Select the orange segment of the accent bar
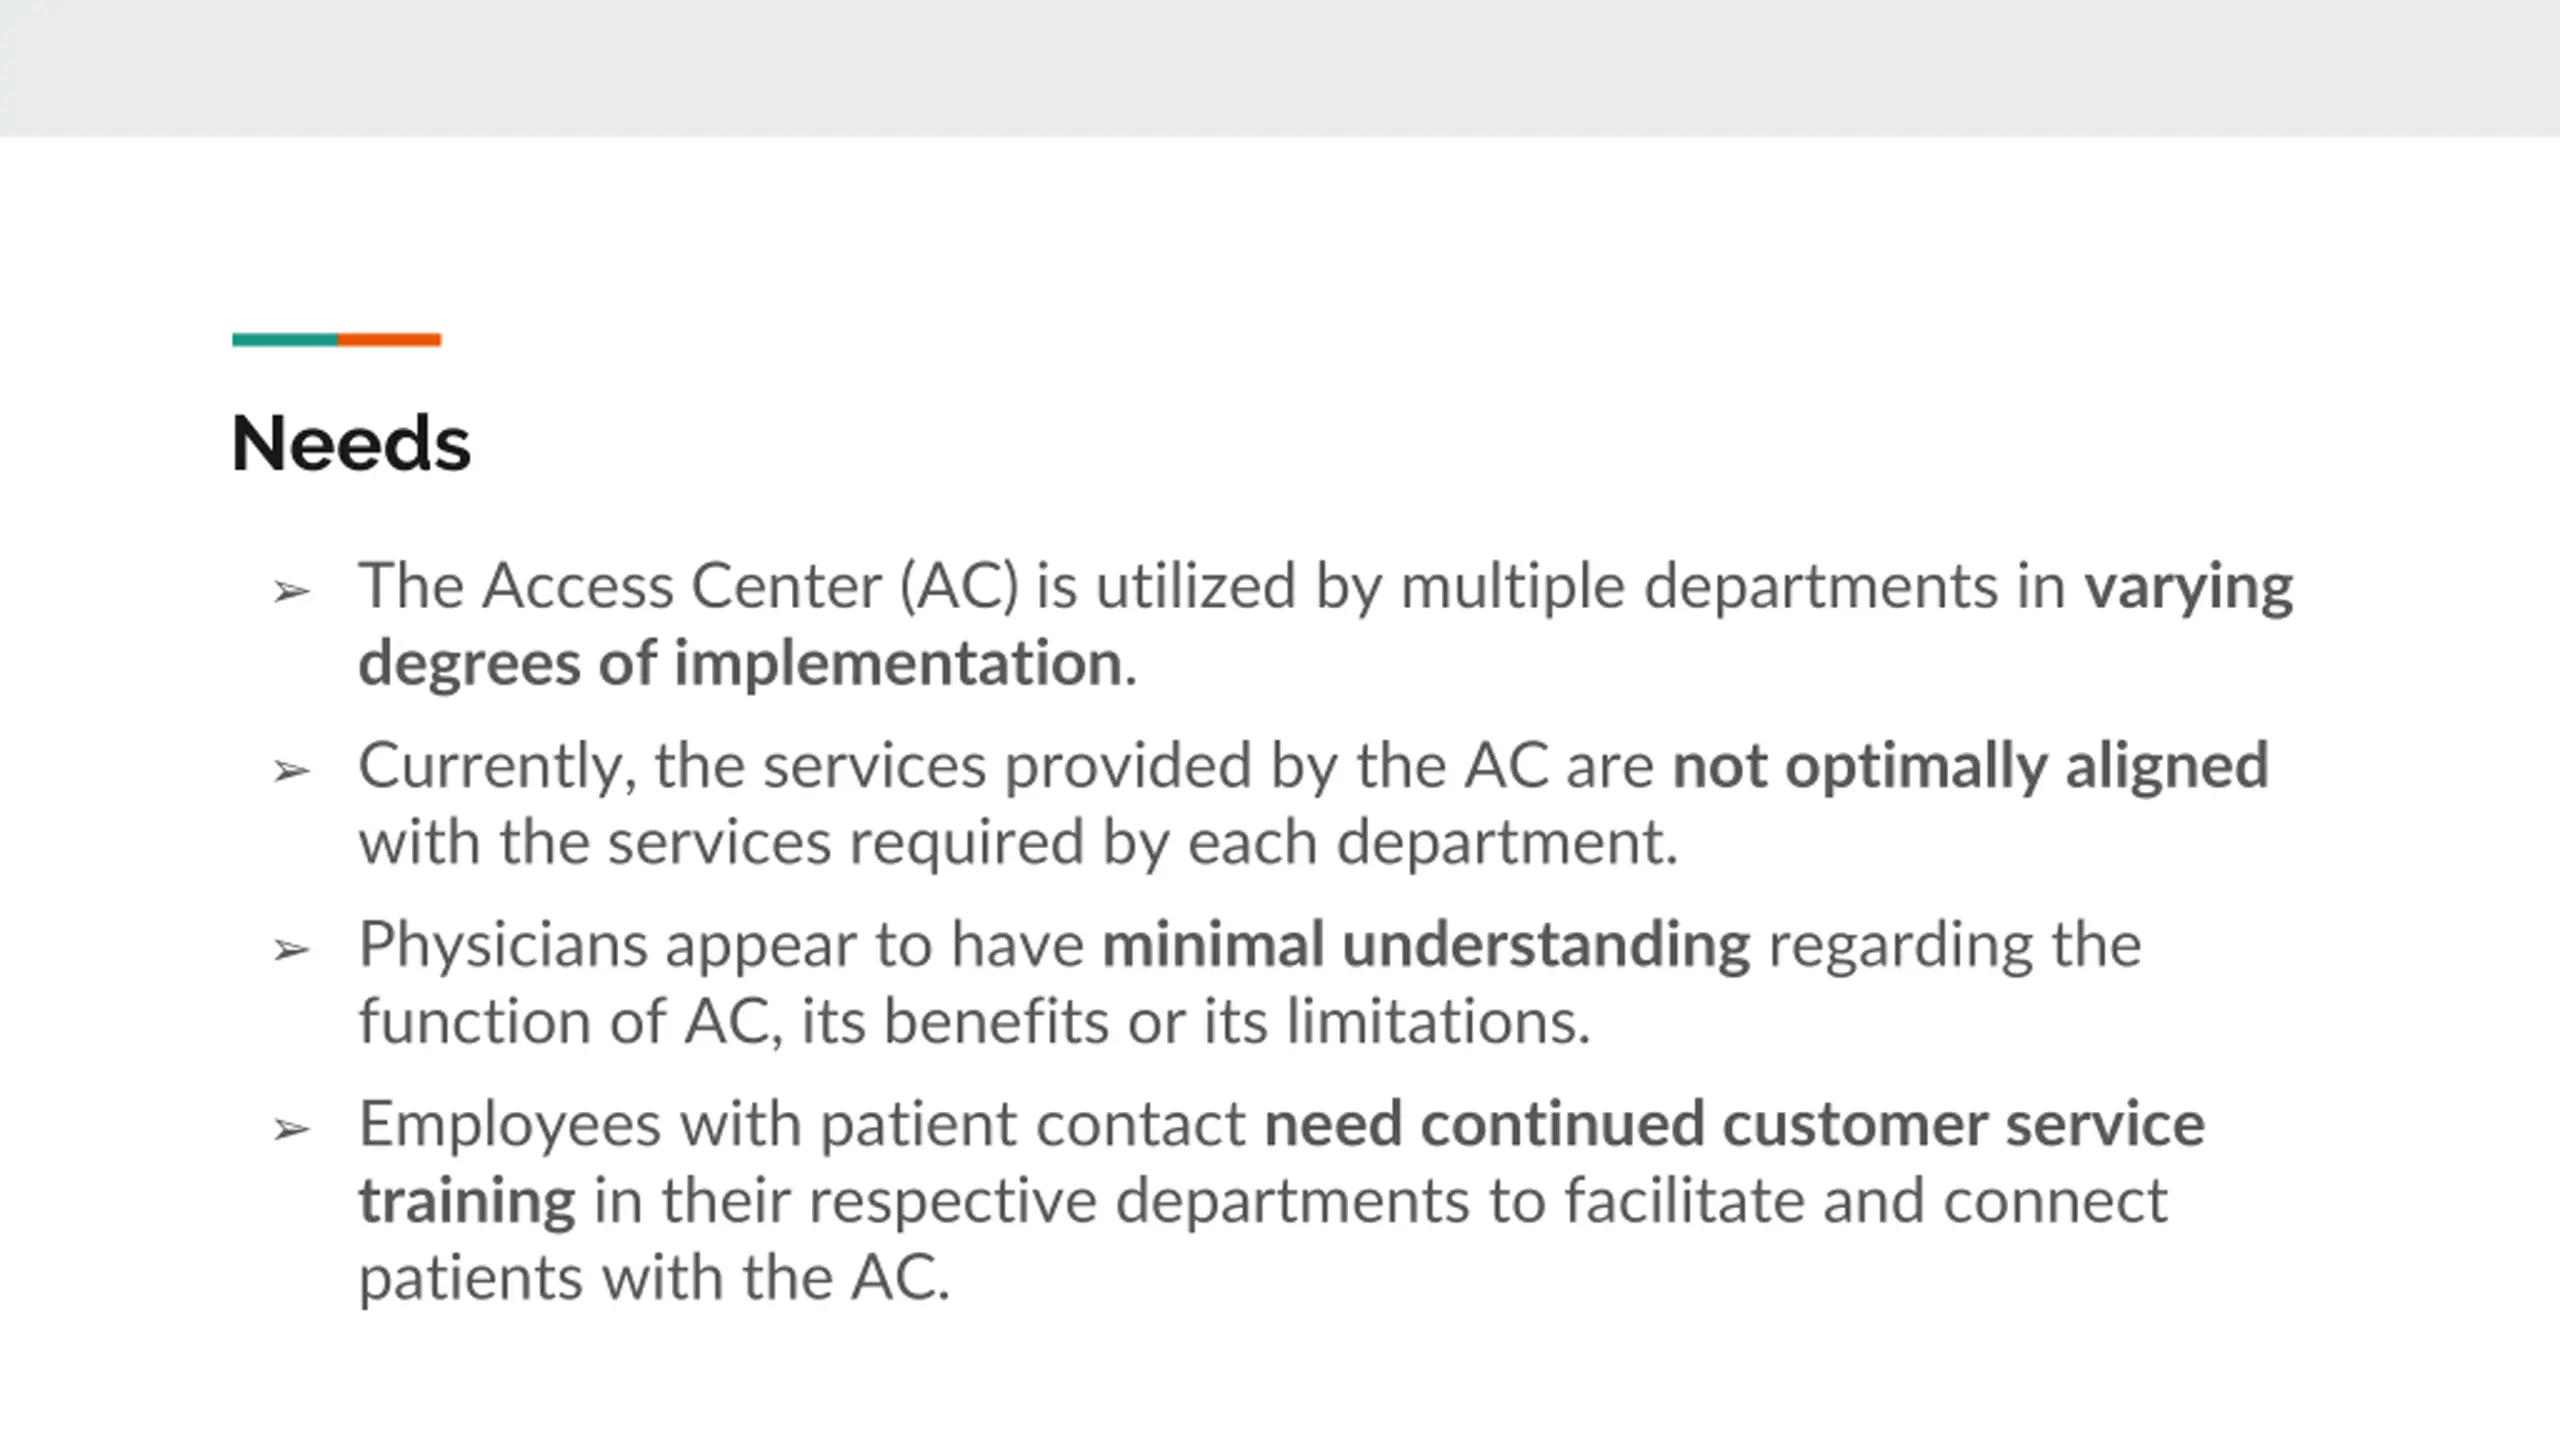The width and height of the screenshot is (2560, 1440). pyautogui.click(x=389, y=340)
